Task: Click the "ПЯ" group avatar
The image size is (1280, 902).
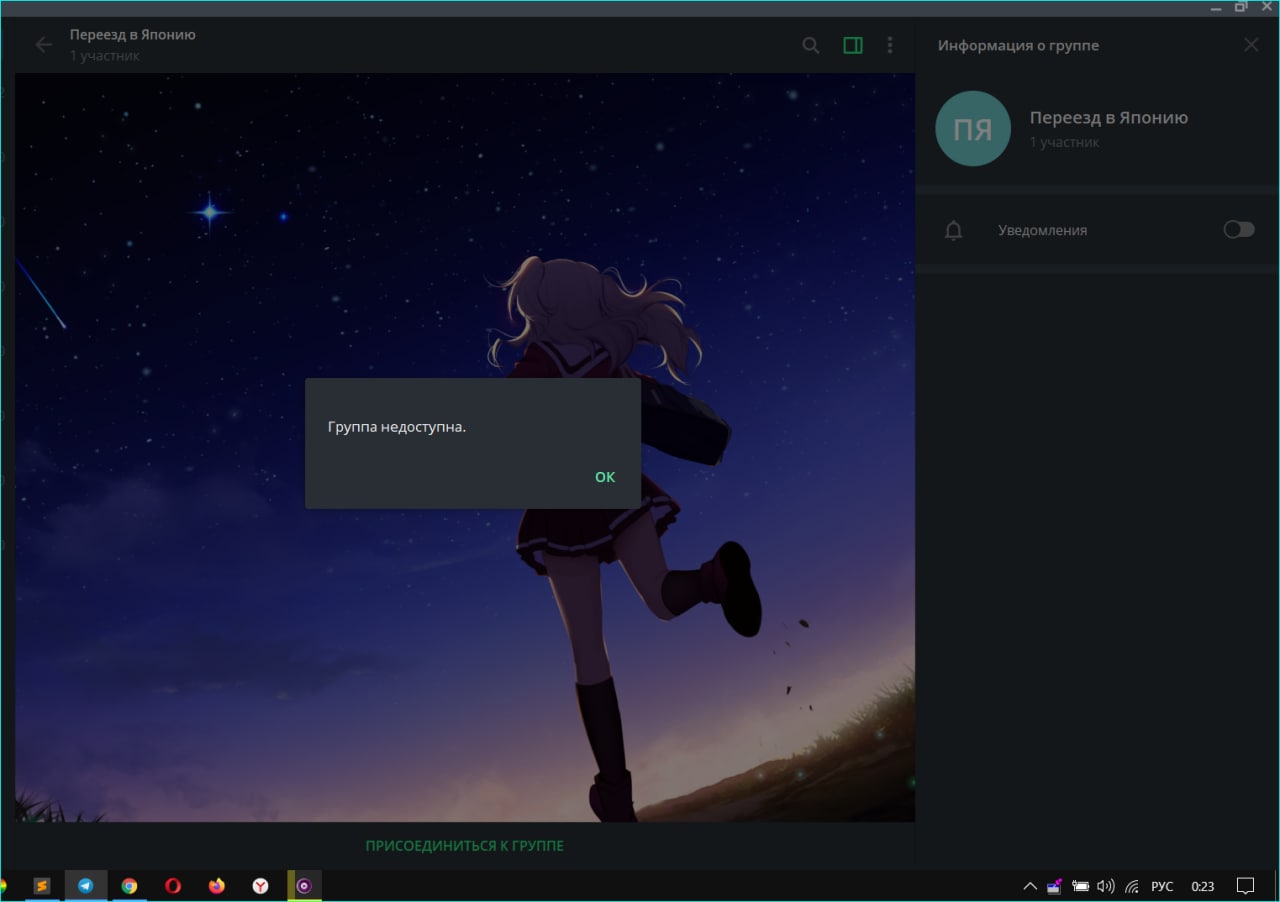Action: (973, 129)
